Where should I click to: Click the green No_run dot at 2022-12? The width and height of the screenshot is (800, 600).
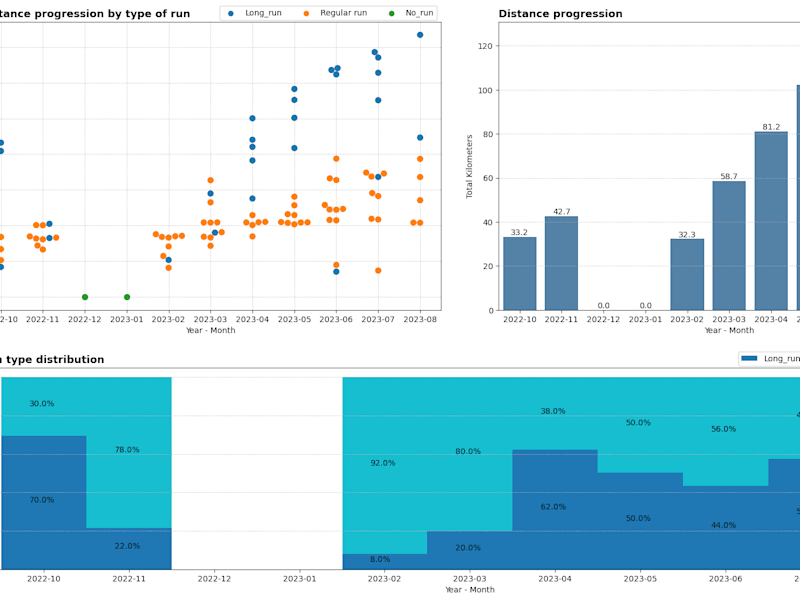(x=85, y=297)
